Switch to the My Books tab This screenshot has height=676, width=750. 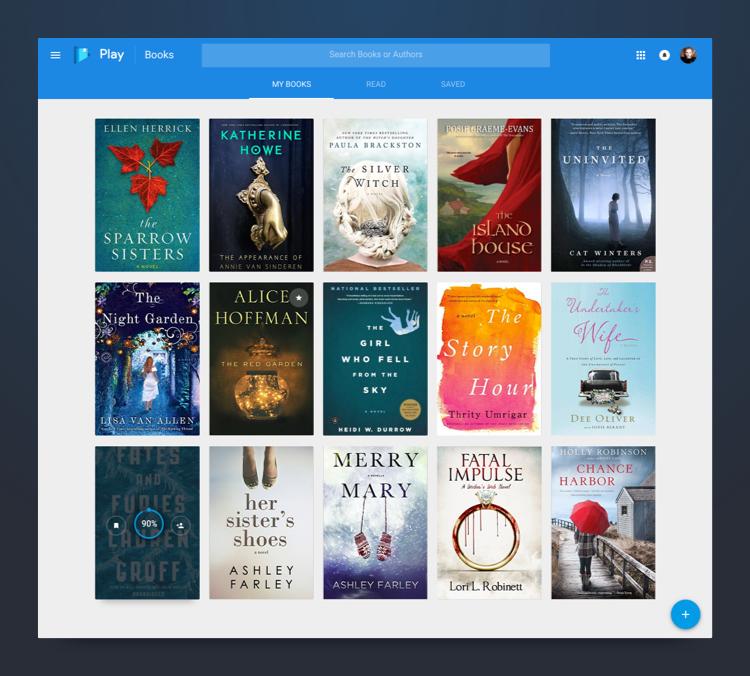[x=291, y=84]
